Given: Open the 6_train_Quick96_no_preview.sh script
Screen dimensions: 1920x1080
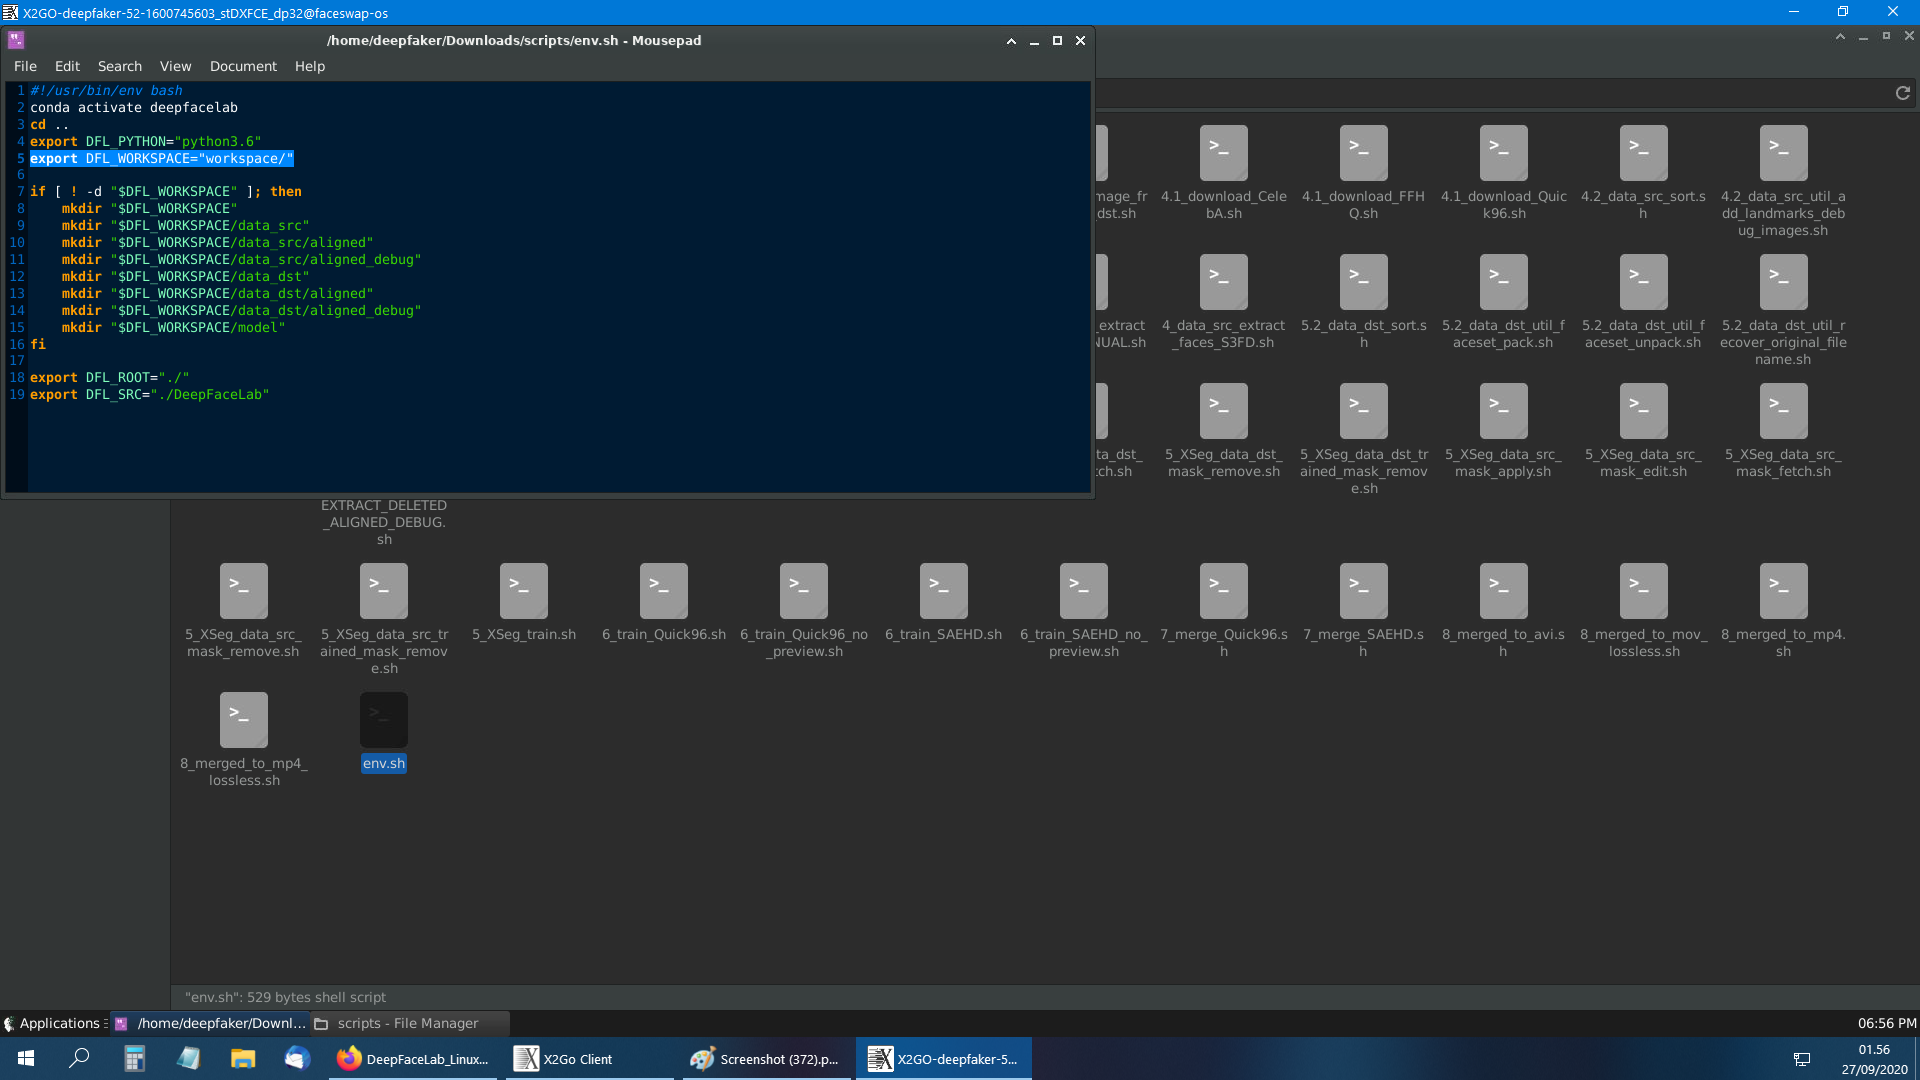Looking at the screenshot, I should 803,590.
